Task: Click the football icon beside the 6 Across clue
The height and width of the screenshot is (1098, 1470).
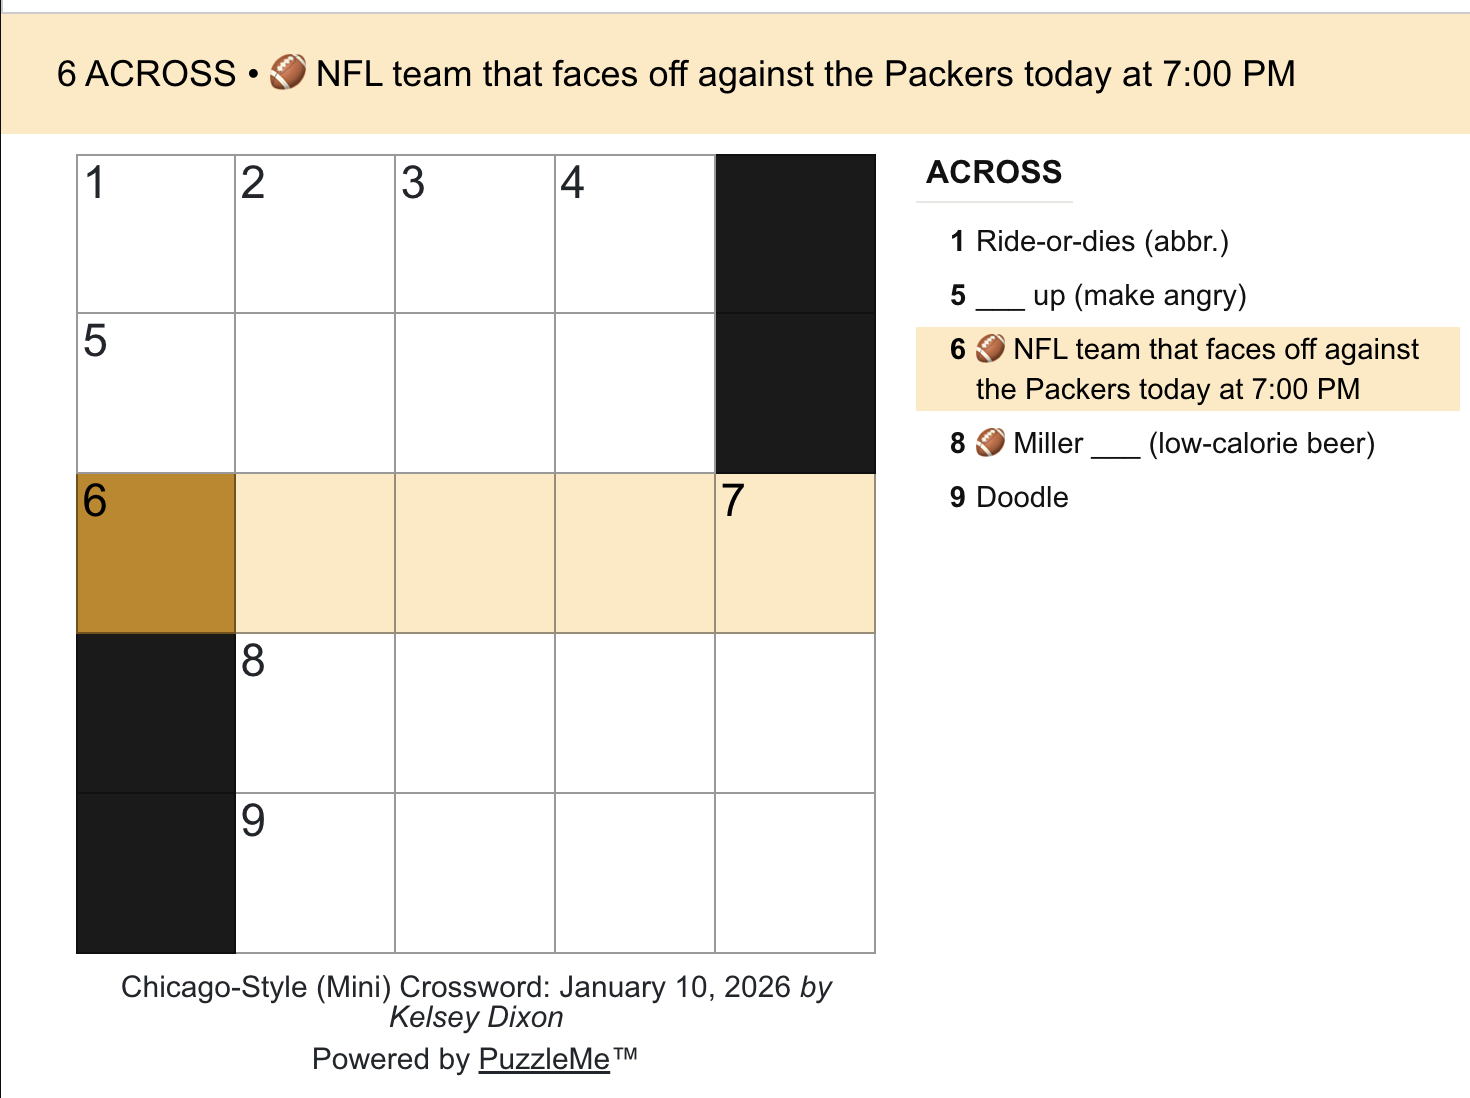Action: coord(990,349)
